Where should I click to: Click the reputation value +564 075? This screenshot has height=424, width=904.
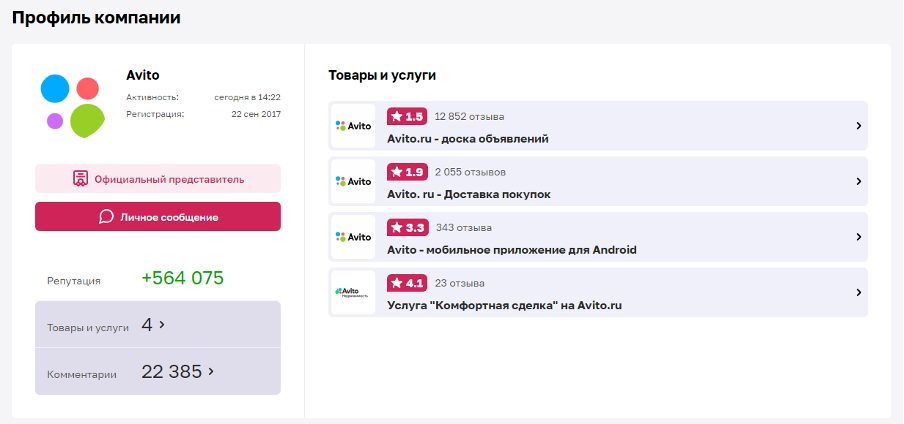pos(182,278)
